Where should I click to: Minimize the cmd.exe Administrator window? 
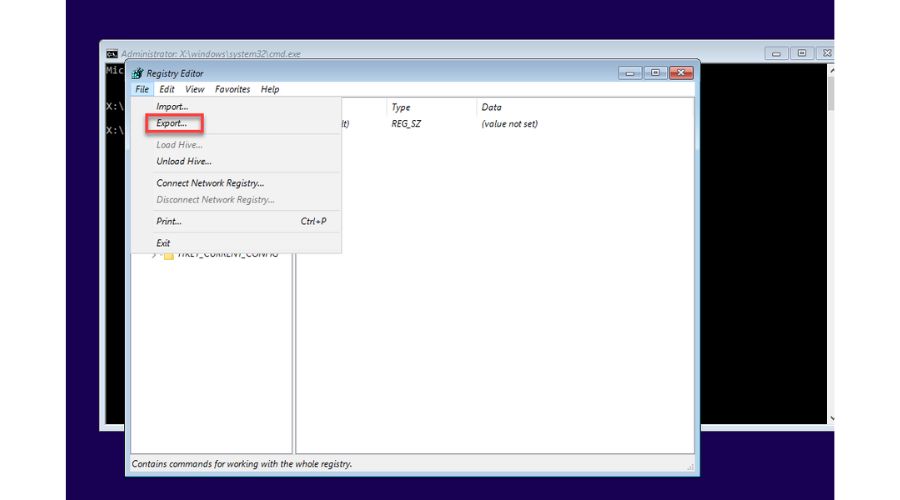click(776, 53)
